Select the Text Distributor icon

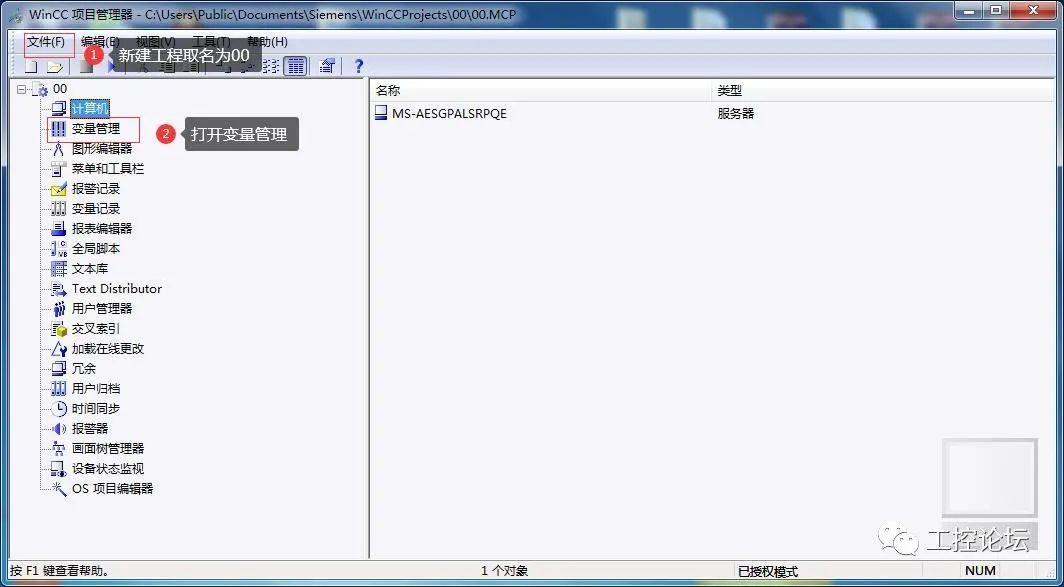click(x=60, y=289)
